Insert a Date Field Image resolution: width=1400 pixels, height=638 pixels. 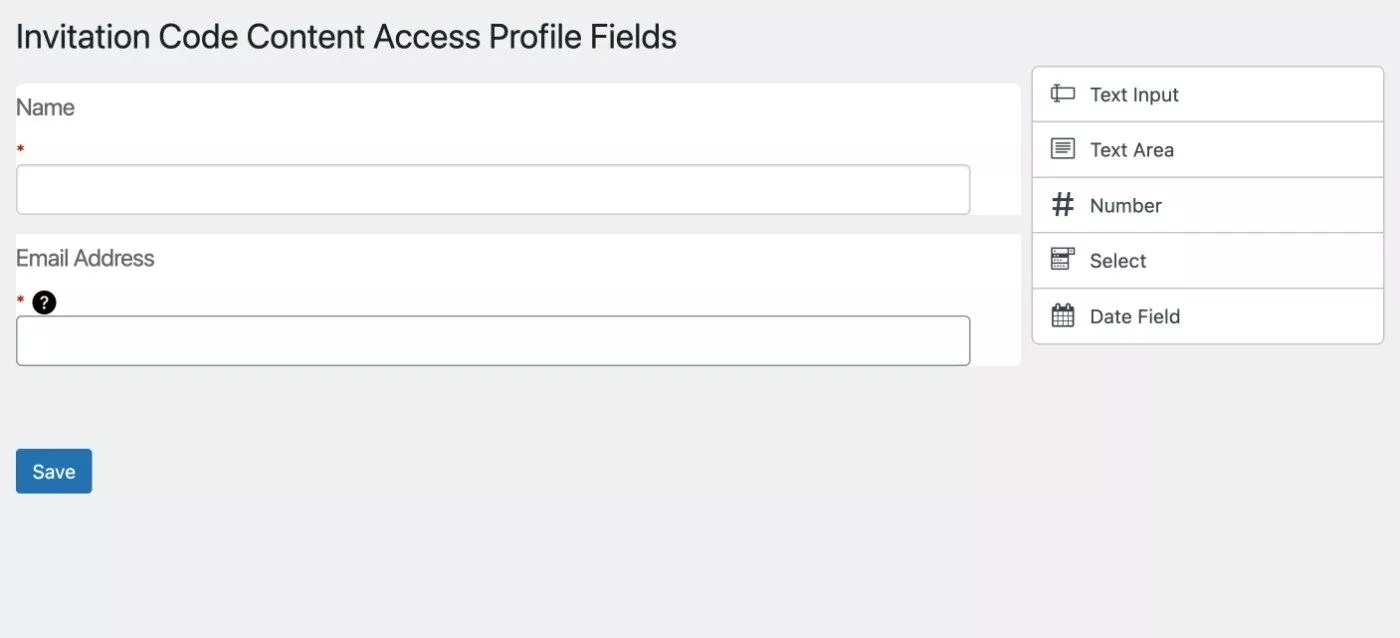(x=1207, y=316)
